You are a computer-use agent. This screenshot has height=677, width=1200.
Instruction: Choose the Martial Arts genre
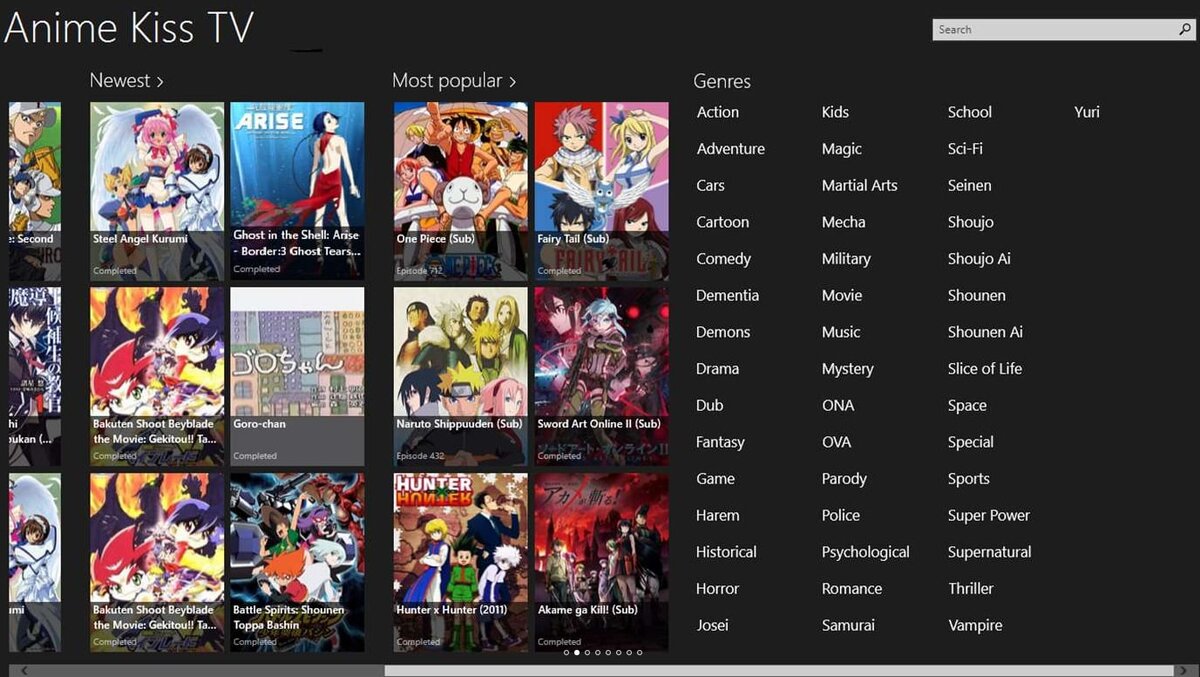(860, 185)
